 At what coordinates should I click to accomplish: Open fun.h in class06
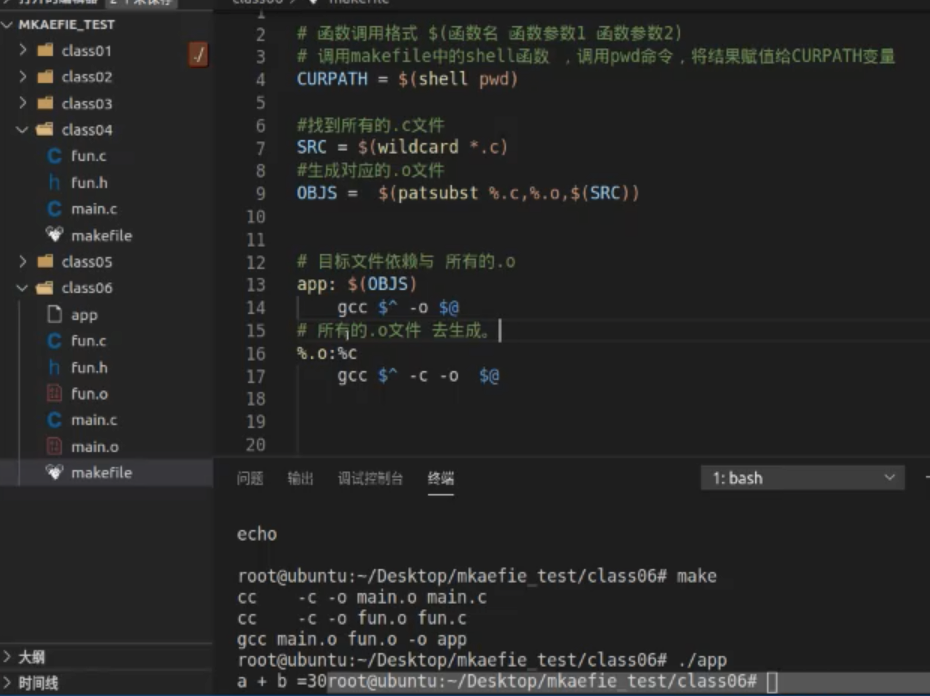[90, 367]
